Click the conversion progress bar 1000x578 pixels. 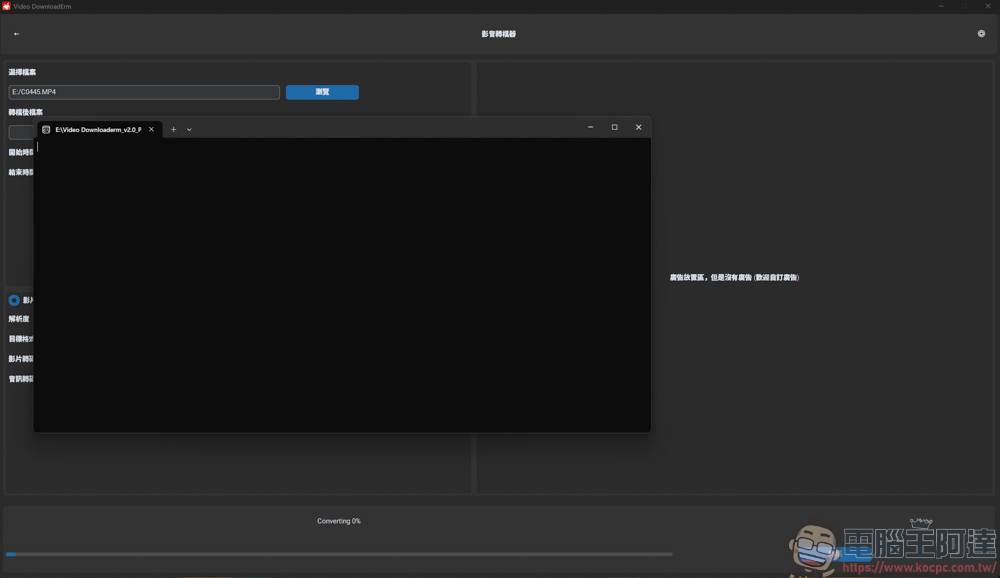coord(339,554)
